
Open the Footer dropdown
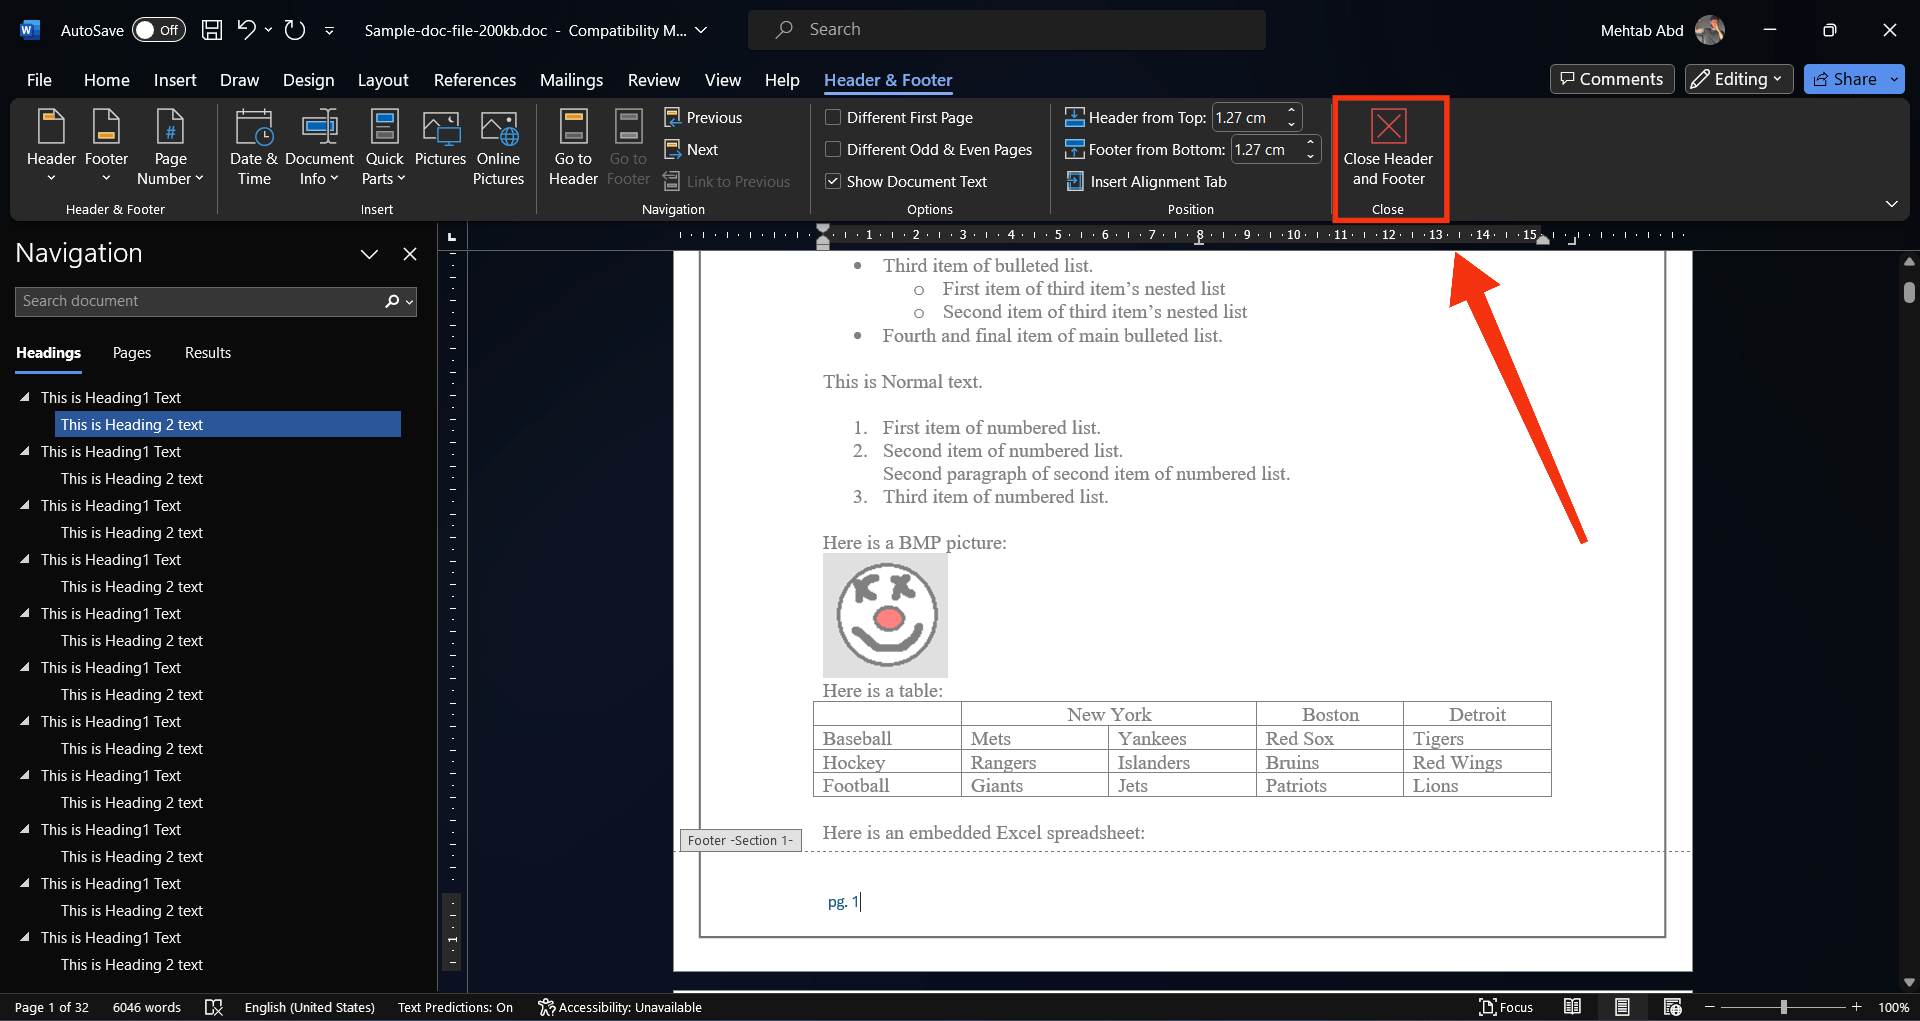(x=106, y=148)
